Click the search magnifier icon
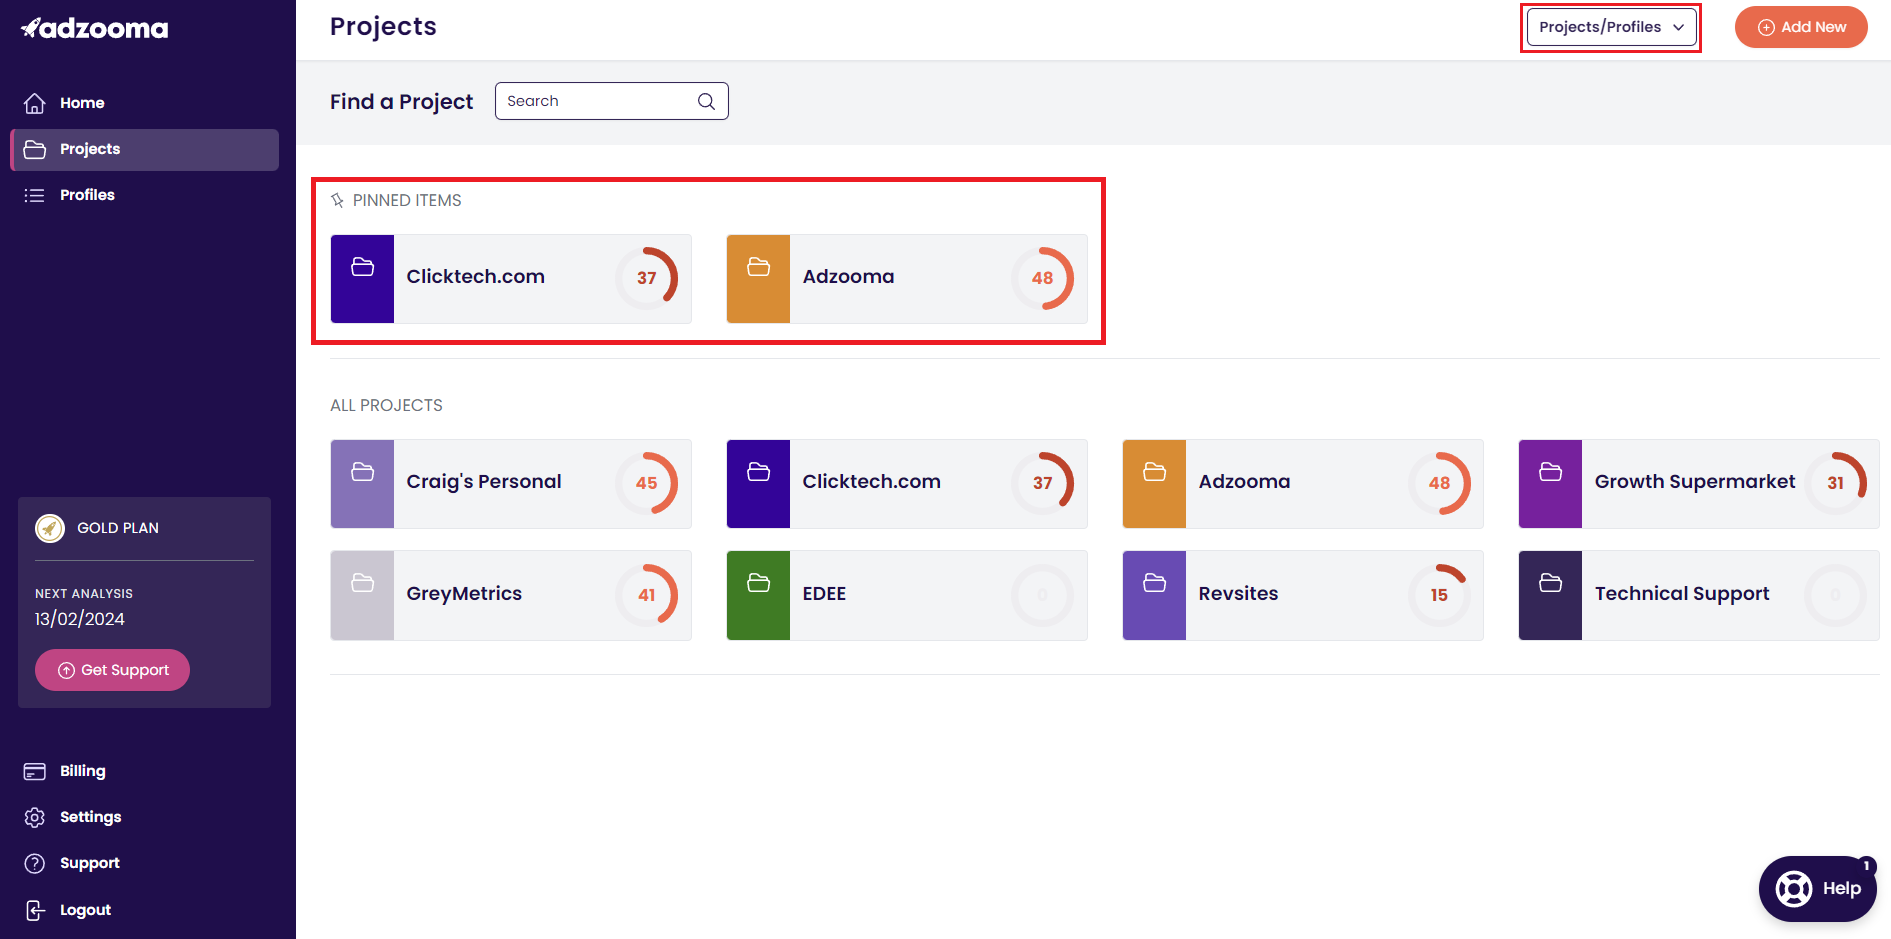 click(x=706, y=101)
